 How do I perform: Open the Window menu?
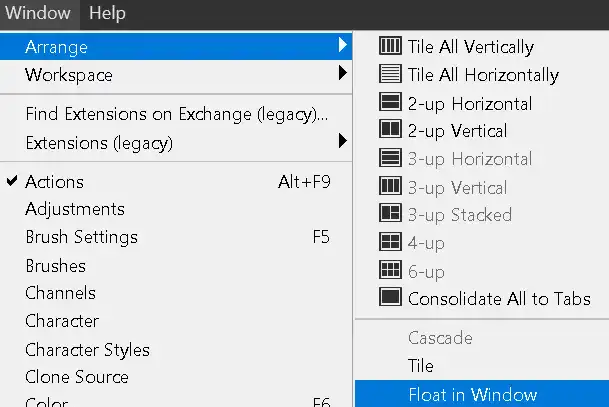(x=38, y=13)
